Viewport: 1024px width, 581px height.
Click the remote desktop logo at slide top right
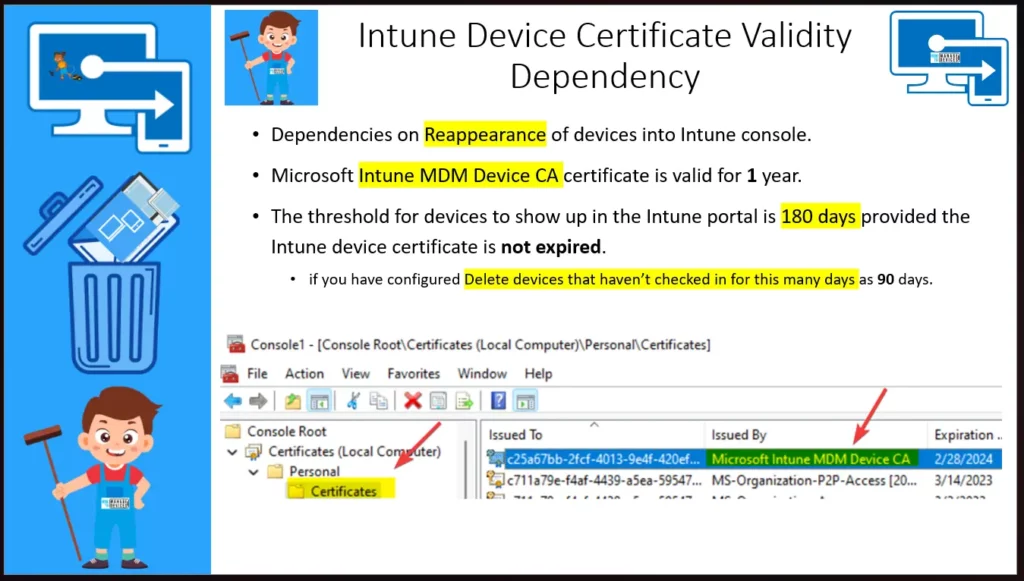click(x=948, y=57)
